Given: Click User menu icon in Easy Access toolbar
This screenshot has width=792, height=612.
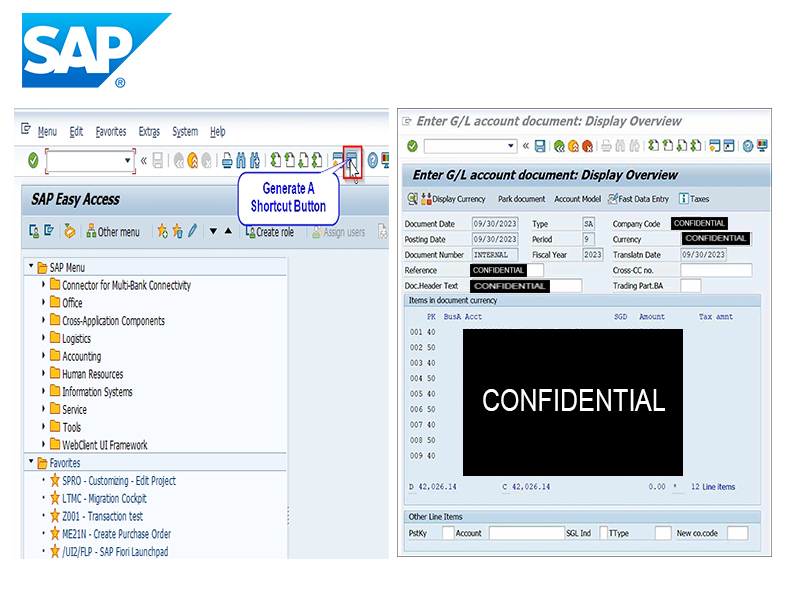Looking at the screenshot, I should 34,231.
